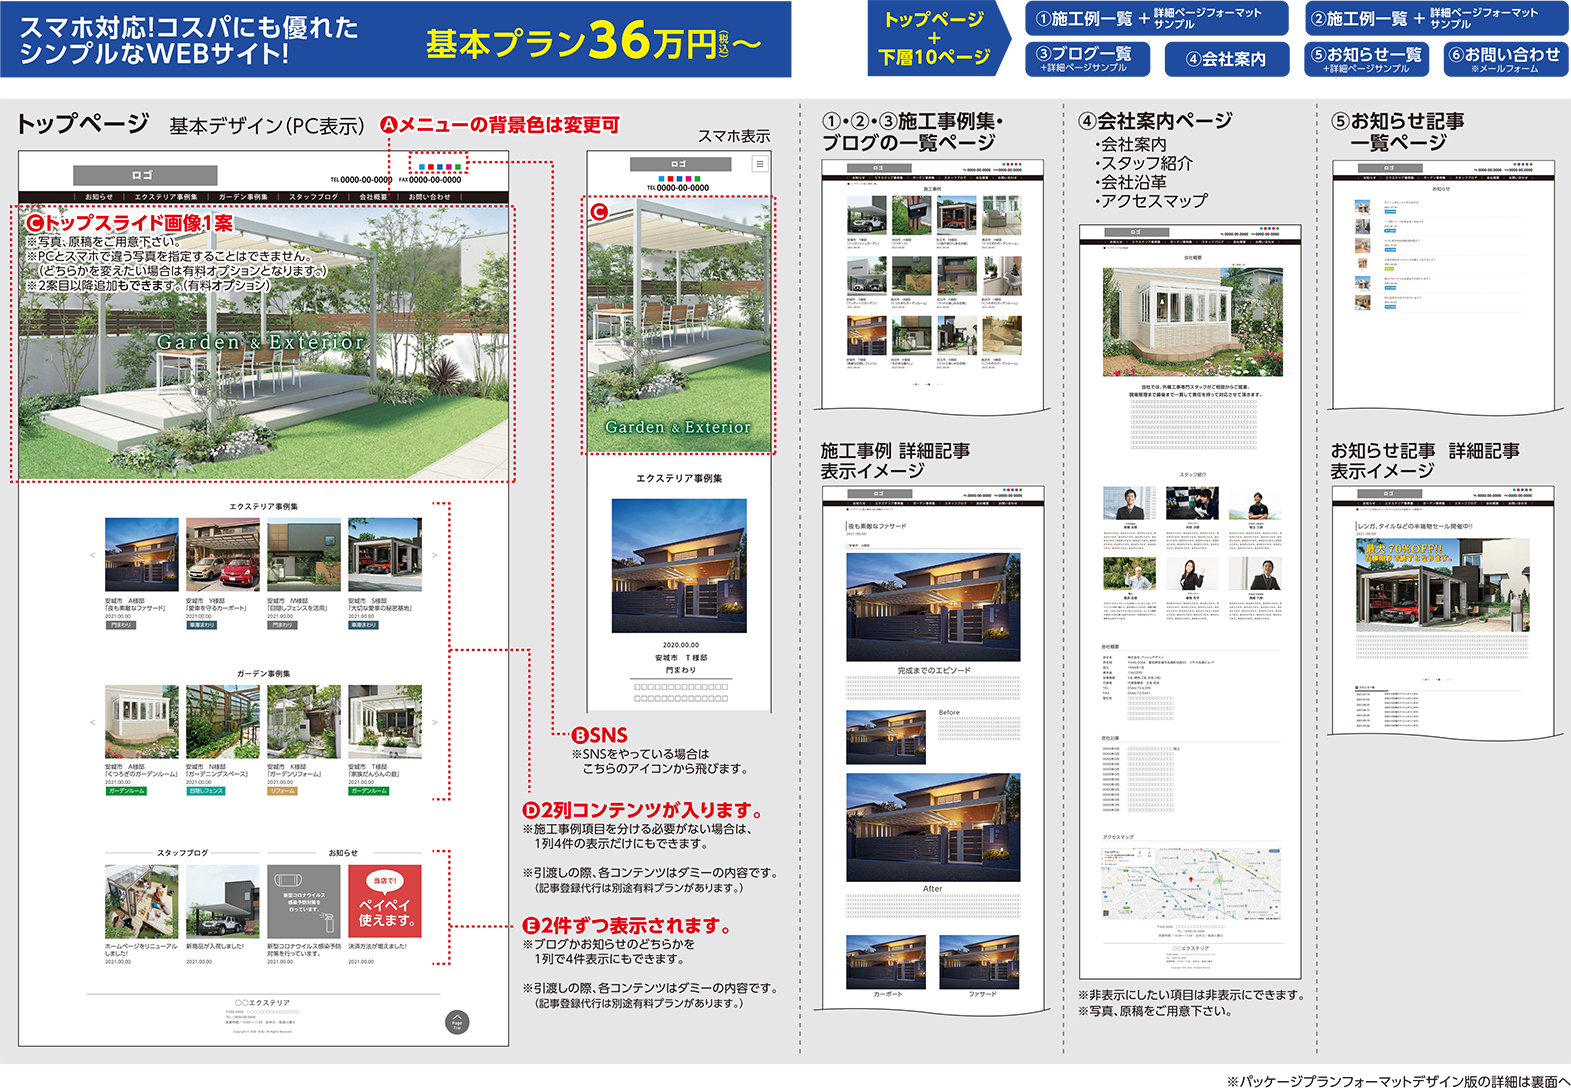1571x1088 pixels.
Task: Click the ⑥お問い合わせ mail form button
Action: (x=1505, y=59)
